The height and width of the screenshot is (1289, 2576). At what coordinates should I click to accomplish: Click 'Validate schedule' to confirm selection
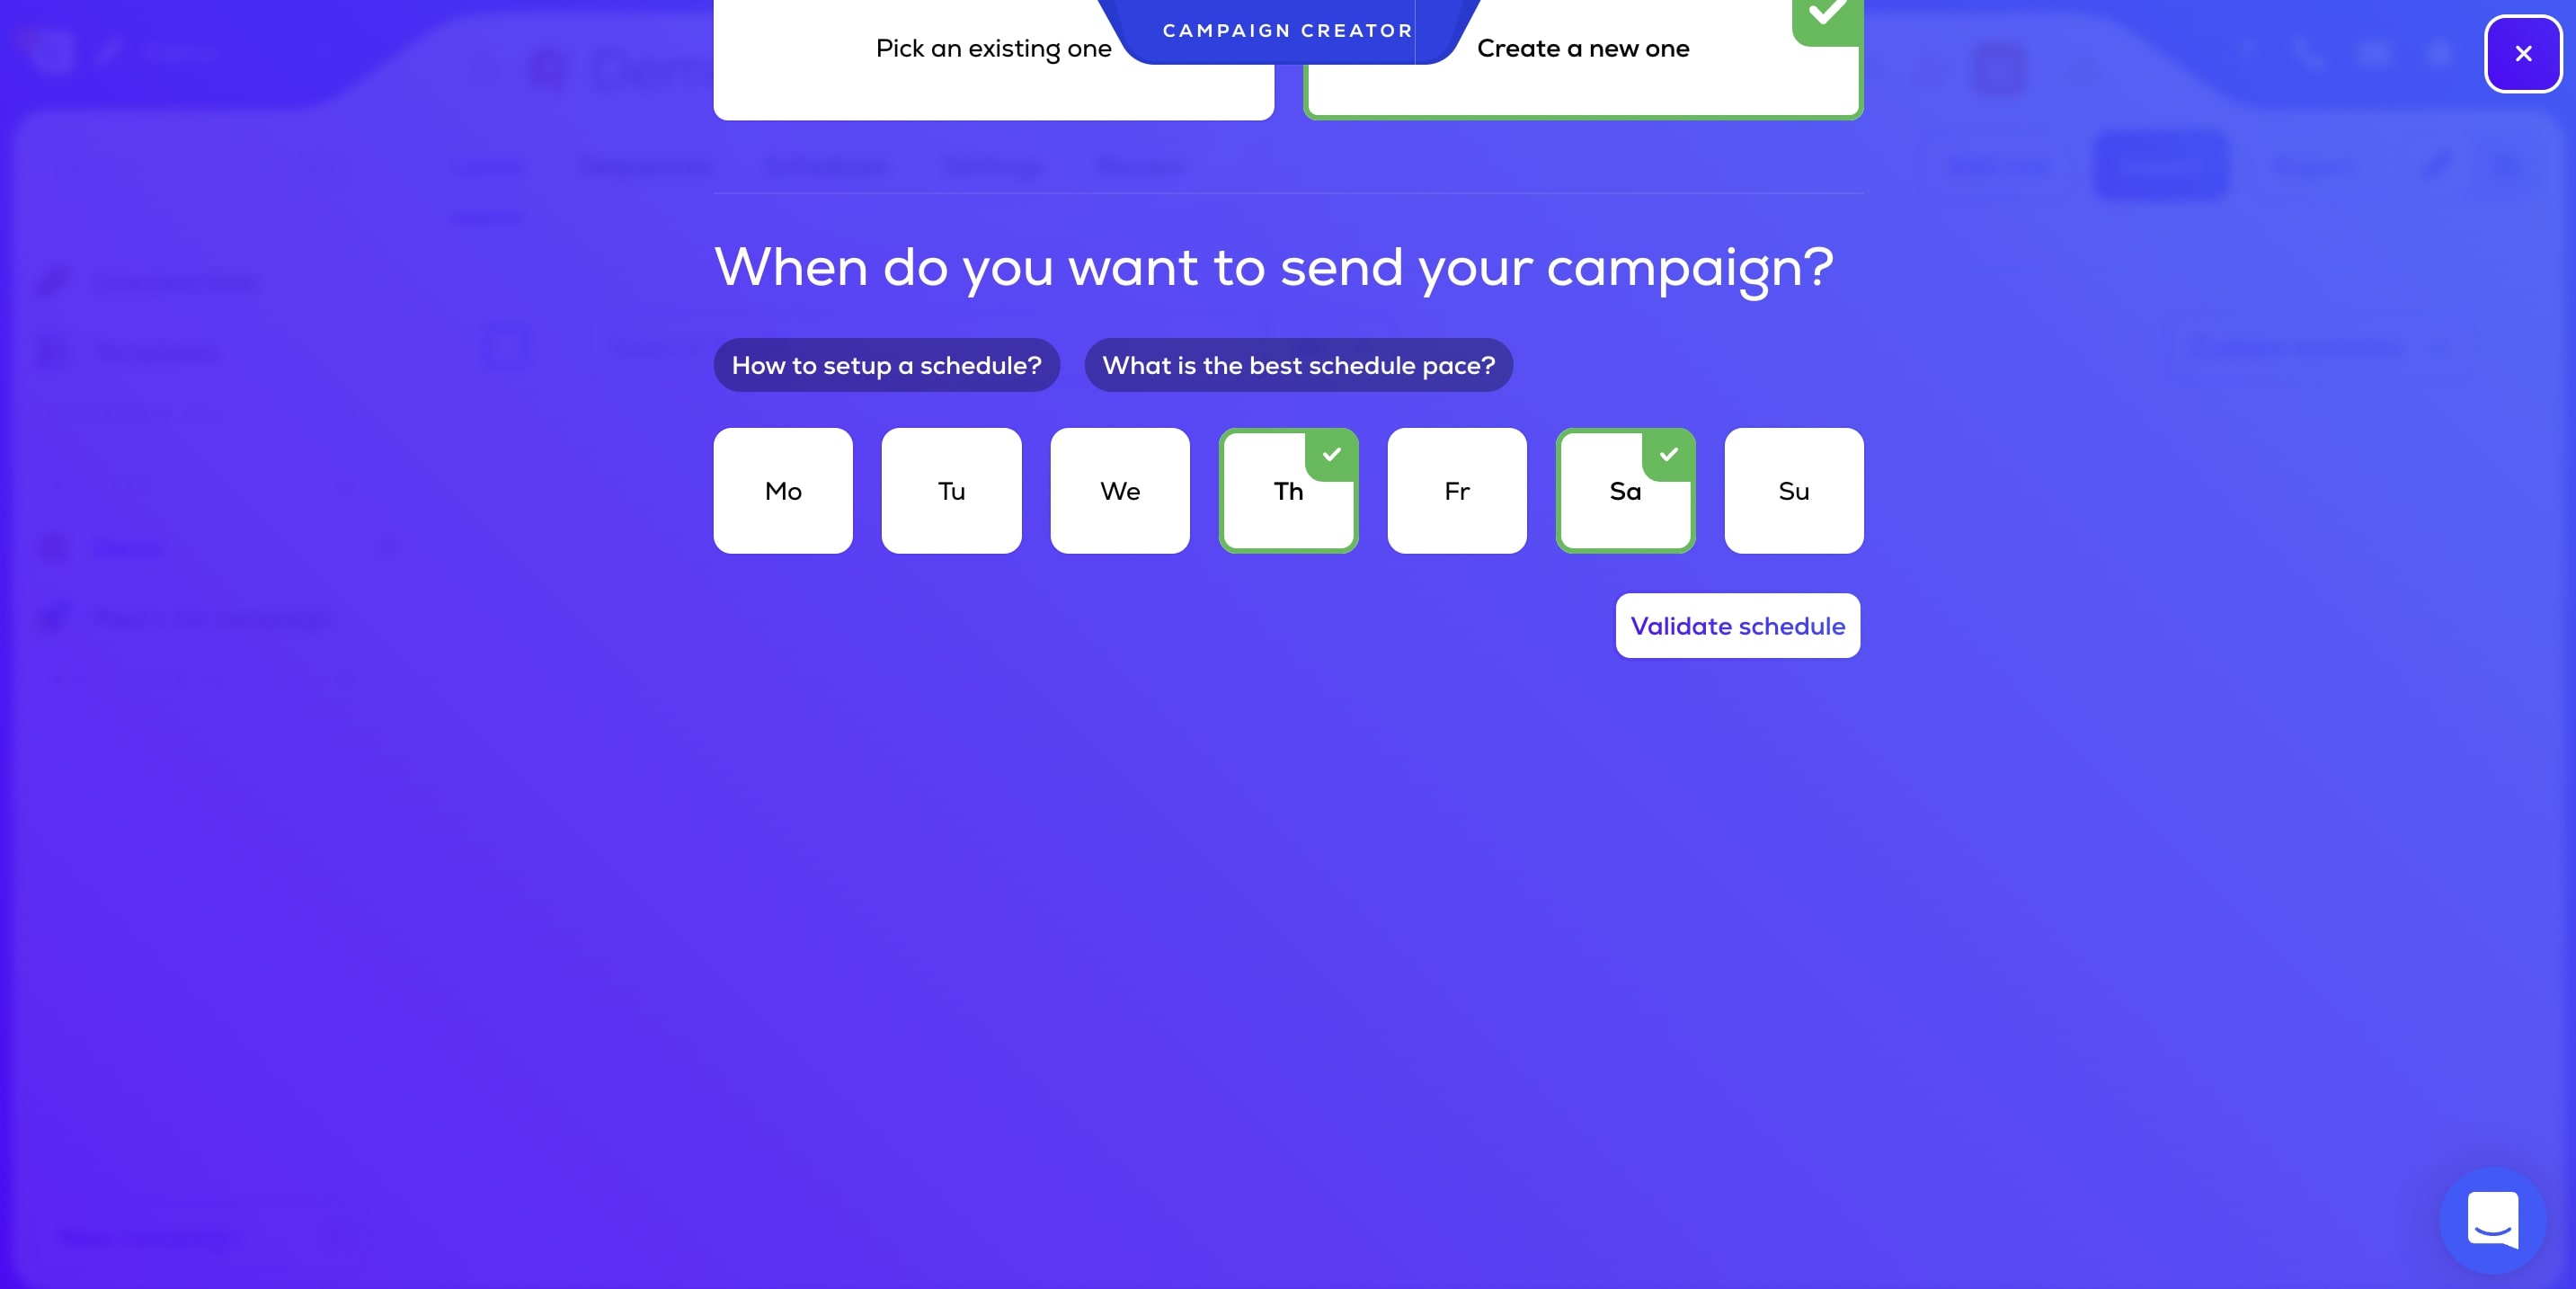[1737, 625]
